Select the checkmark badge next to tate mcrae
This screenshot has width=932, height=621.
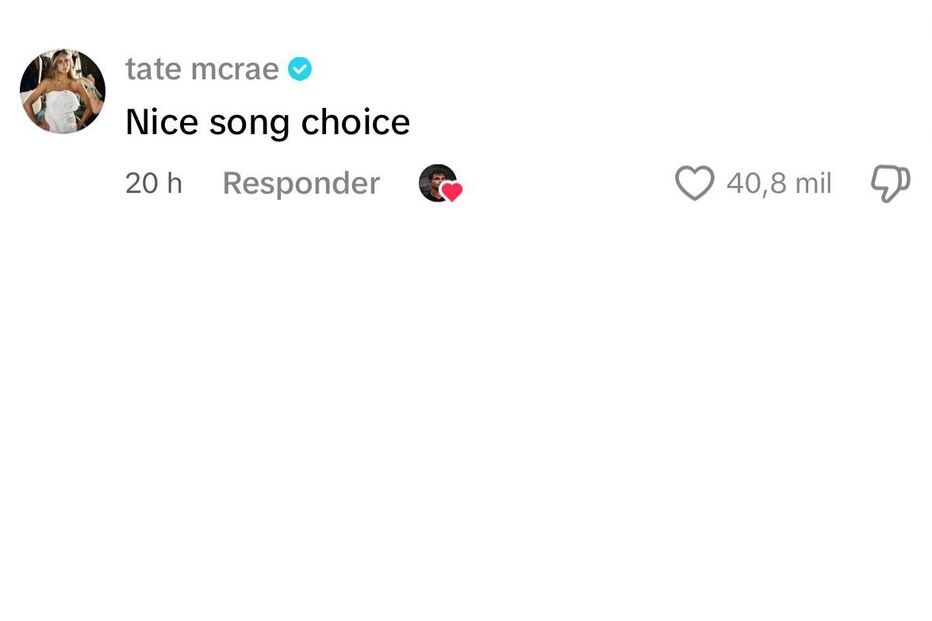[x=299, y=69]
